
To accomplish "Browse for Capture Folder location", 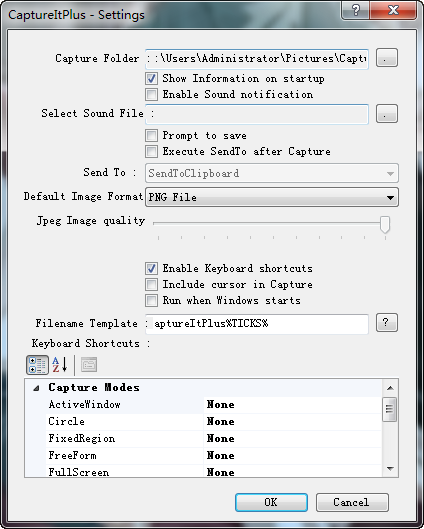I will click(x=387, y=58).
